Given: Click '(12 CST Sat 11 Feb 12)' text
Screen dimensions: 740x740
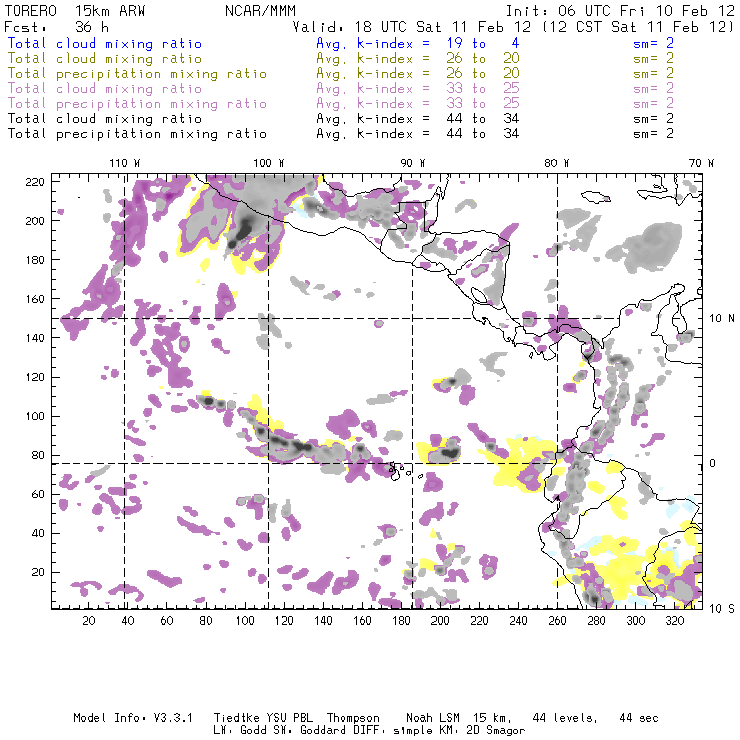Looking at the screenshot, I should 638,26.
